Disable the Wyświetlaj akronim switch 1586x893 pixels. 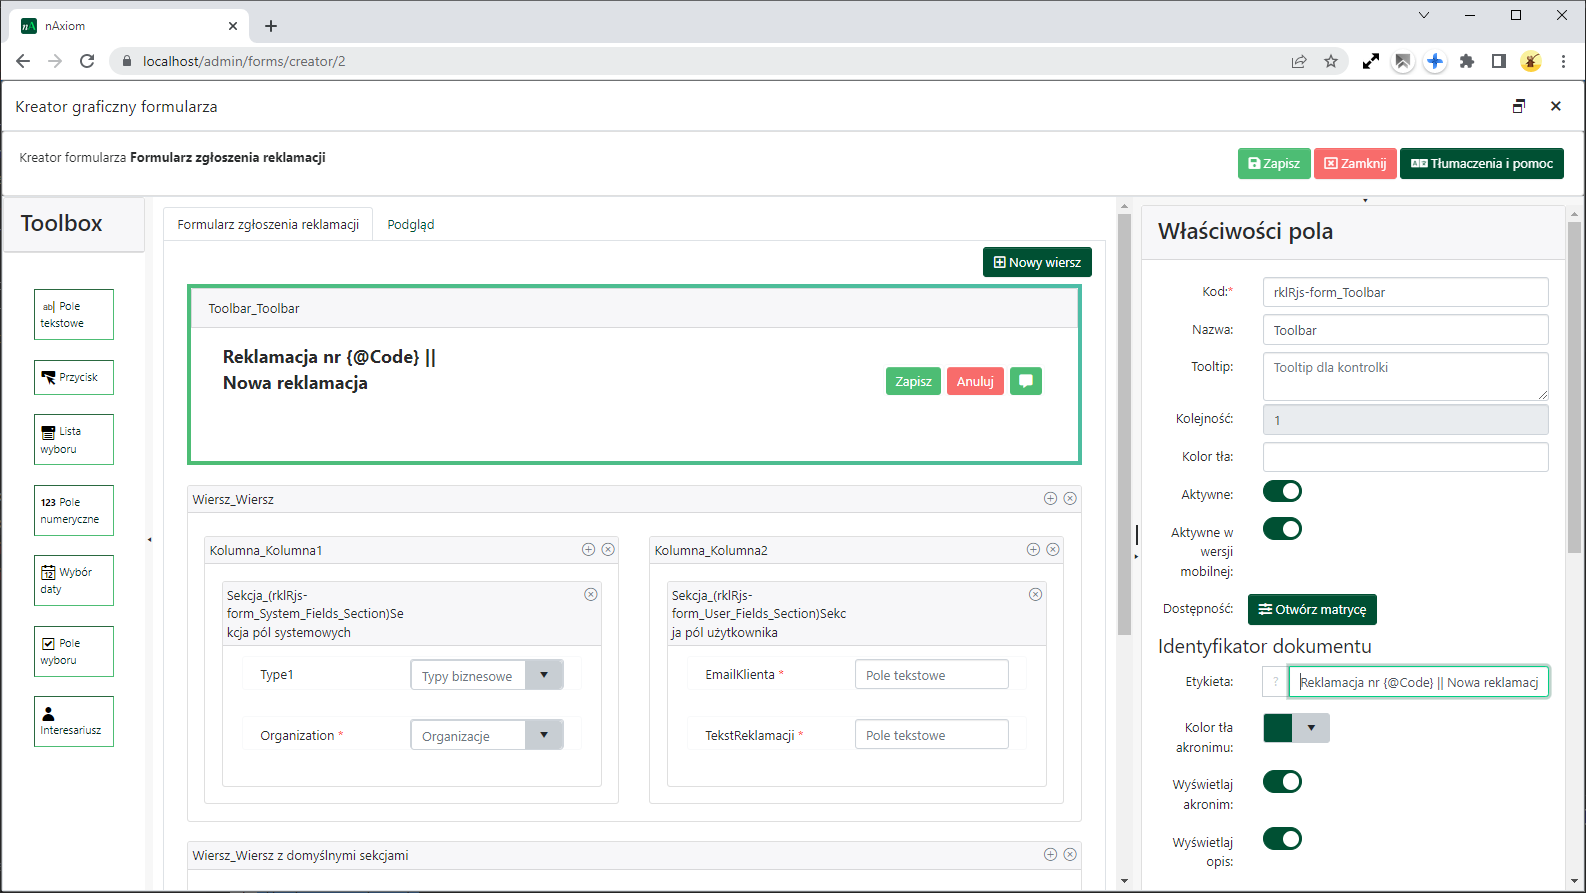tap(1282, 782)
